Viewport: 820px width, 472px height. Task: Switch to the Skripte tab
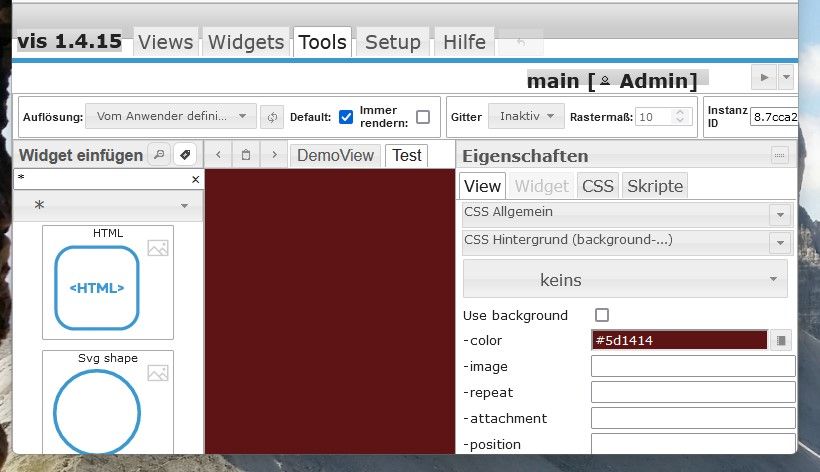(655, 186)
